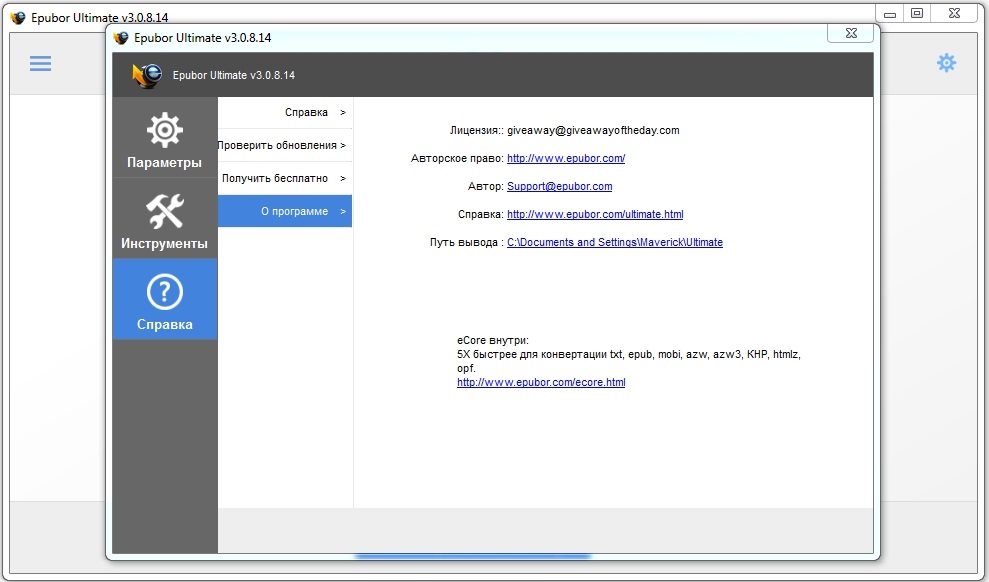Screen dimensions: 989x582
Task: Click Epubor icon in dialog title bar
Action: (120, 38)
